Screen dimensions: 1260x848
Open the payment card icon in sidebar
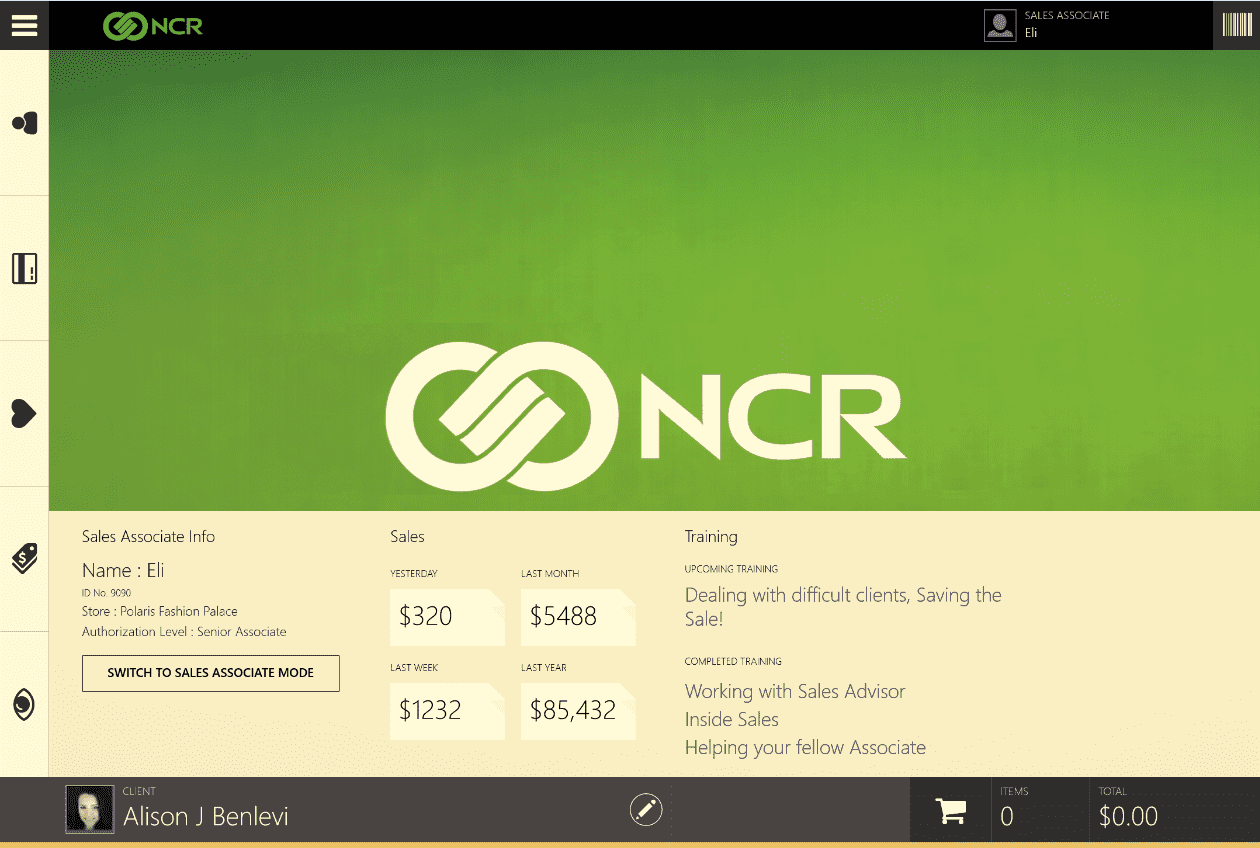[24, 268]
